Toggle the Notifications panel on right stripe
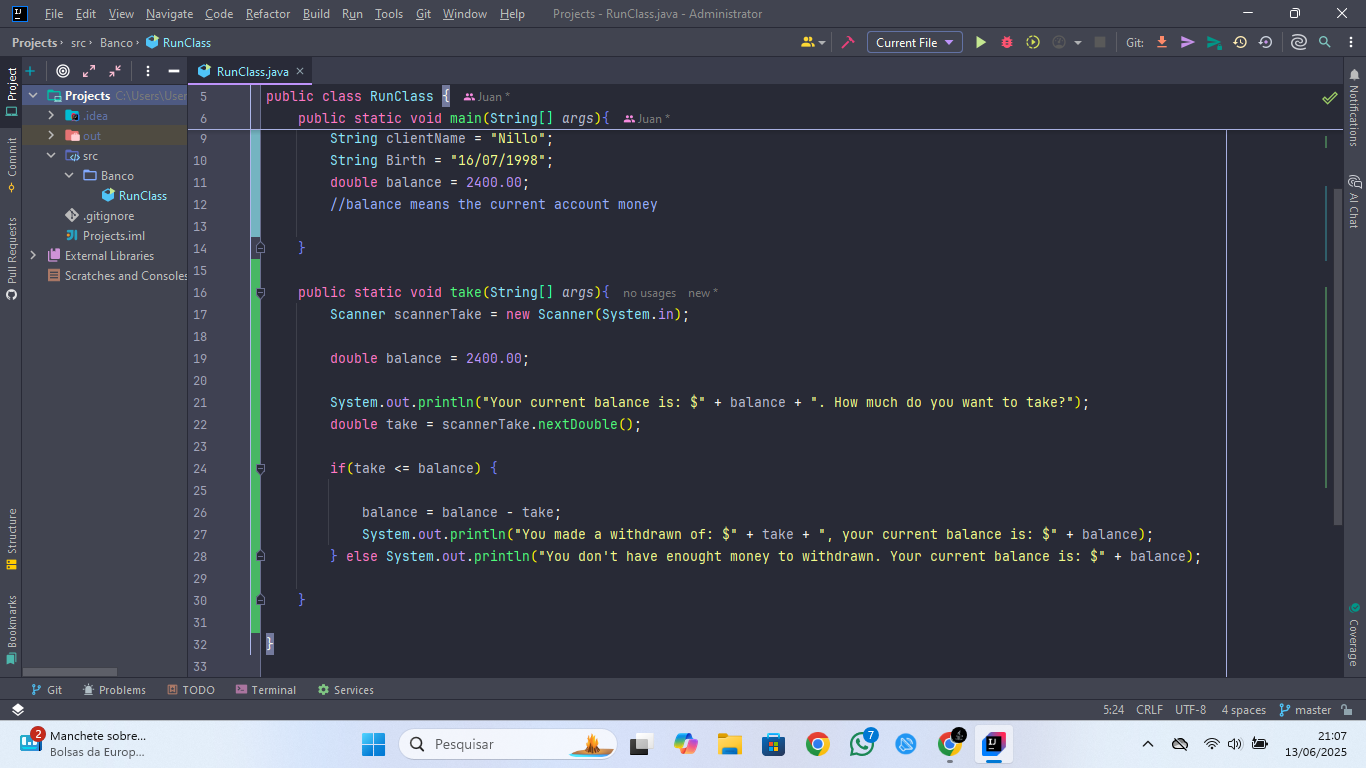This screenshot has width=1366, height=768. point(1354,108)
